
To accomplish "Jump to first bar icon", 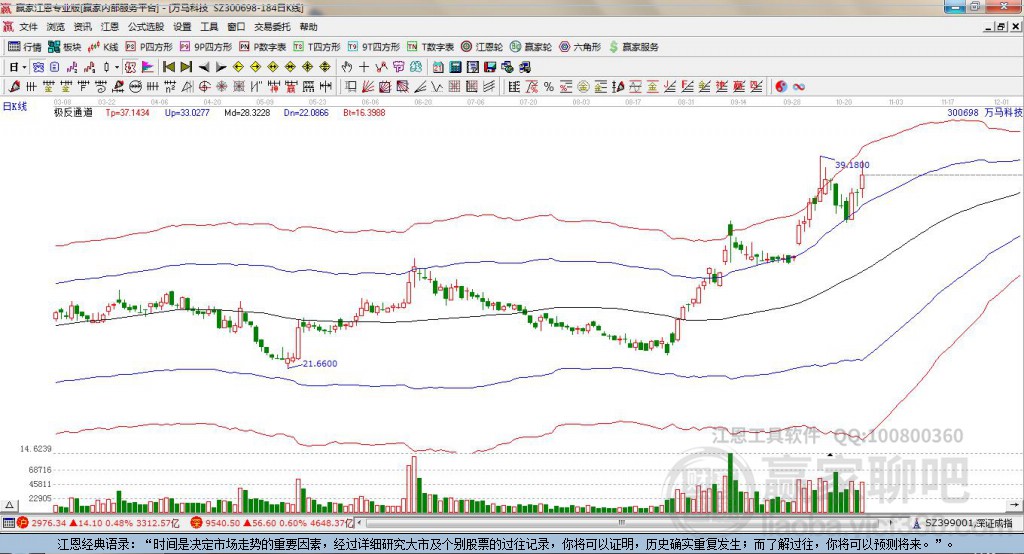I will point(169,67).
